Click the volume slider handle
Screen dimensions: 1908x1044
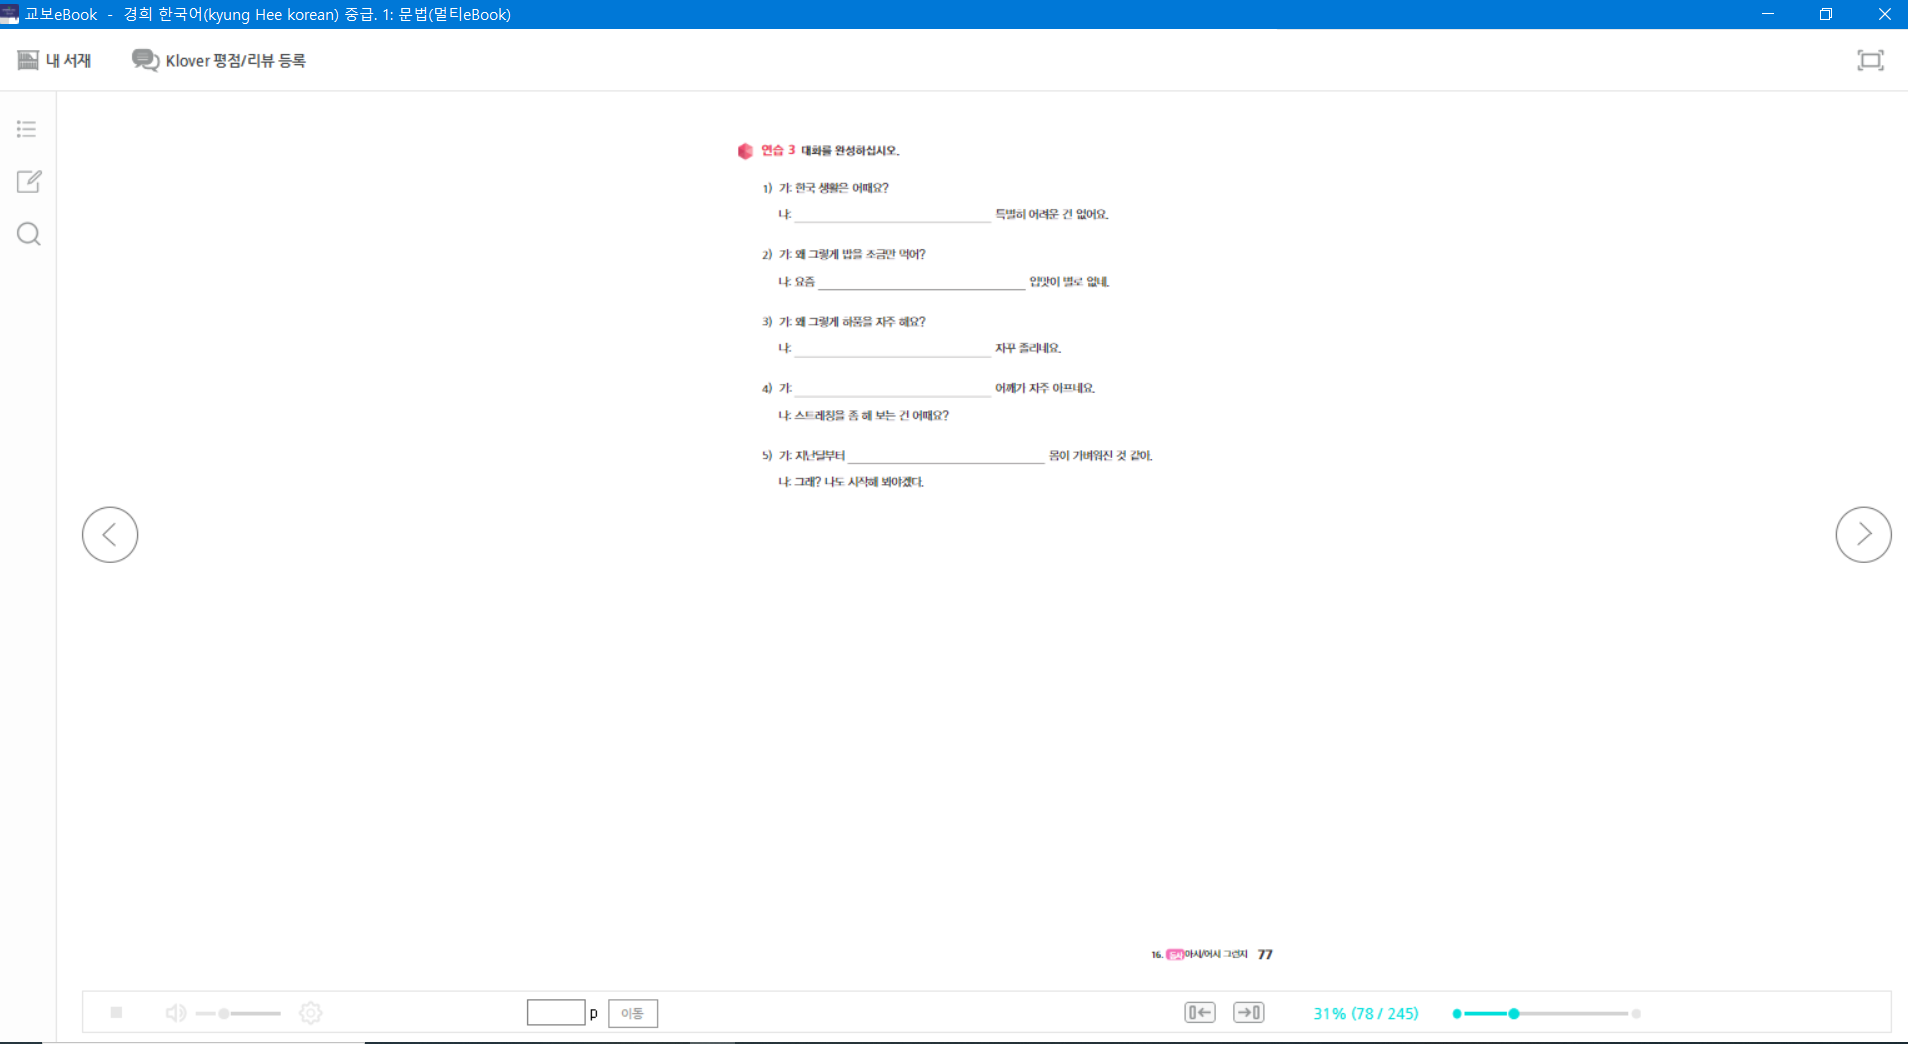pyautogui.click(x=224, y=1013)
